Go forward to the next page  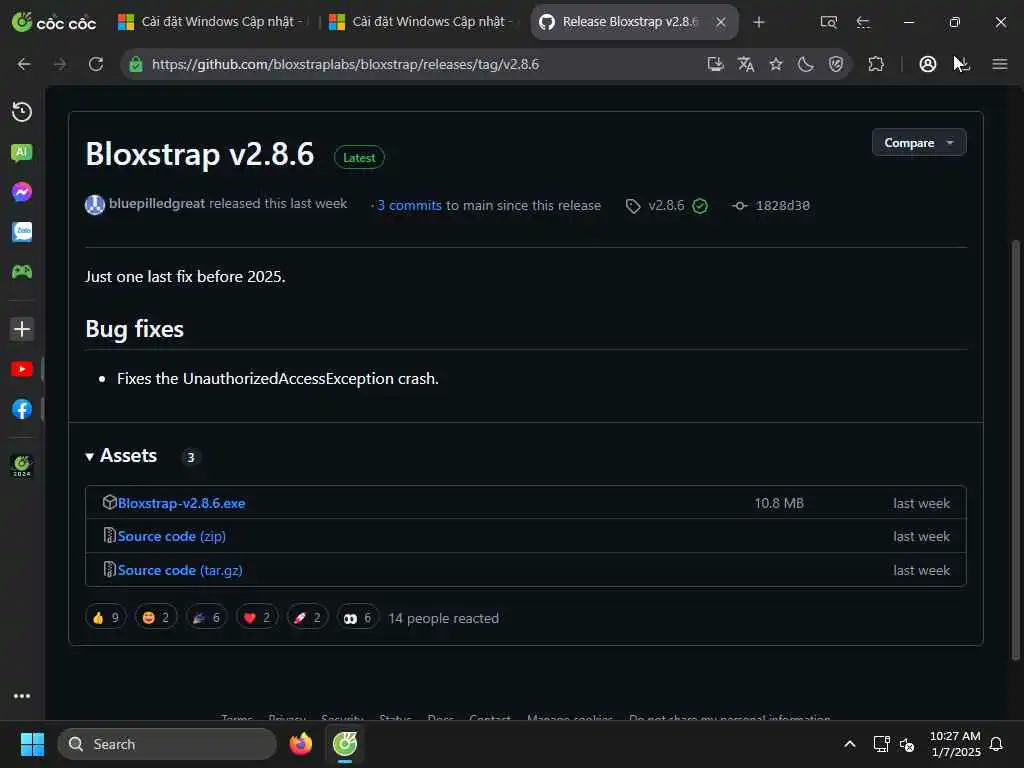[x=59, y=64]
